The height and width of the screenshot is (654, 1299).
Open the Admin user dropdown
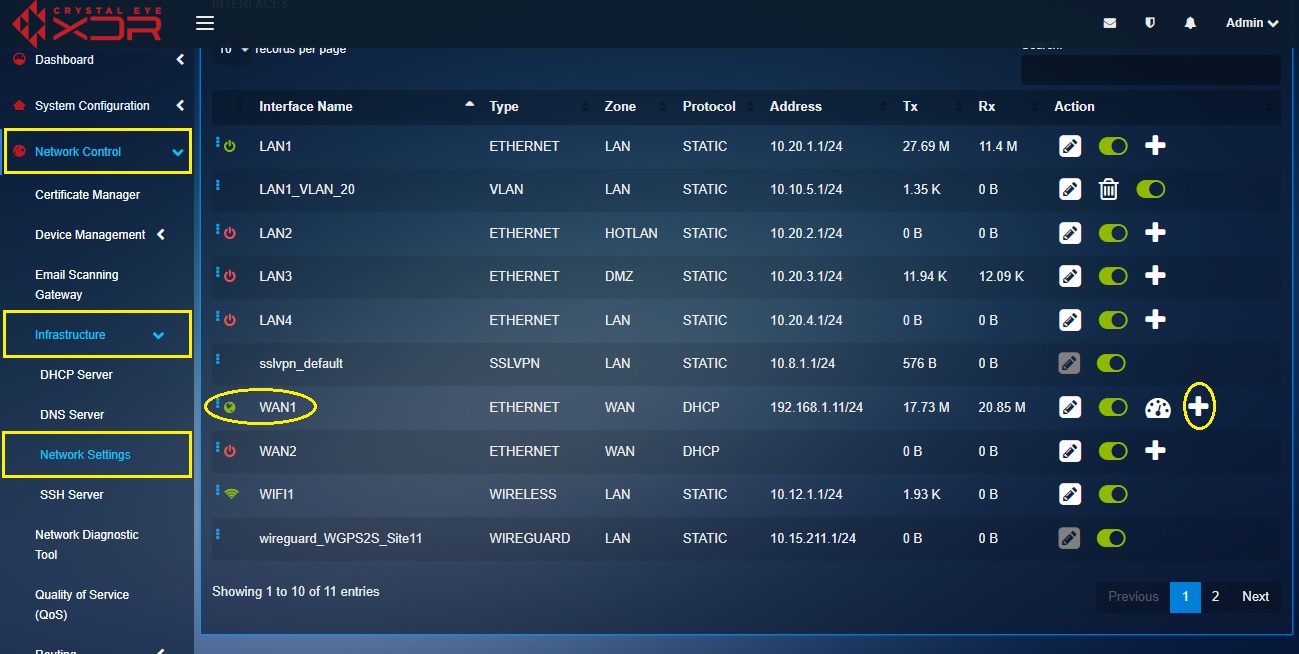click(1252, 23)
